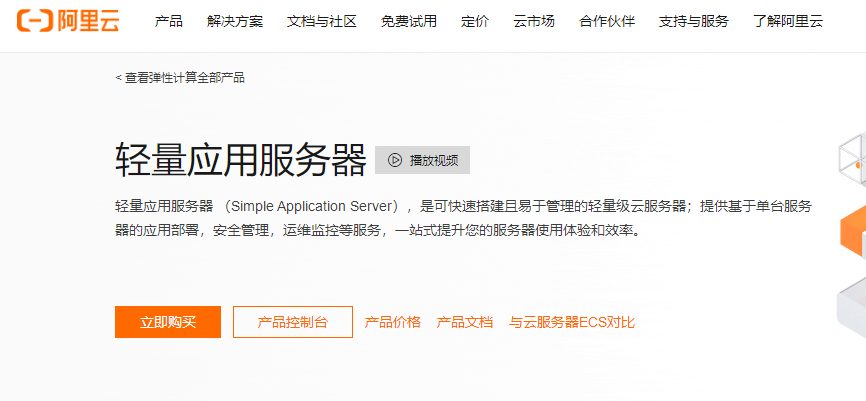866x401 pixels.
Task: Click the 阿里云 logo
Action: coord(68,21)
